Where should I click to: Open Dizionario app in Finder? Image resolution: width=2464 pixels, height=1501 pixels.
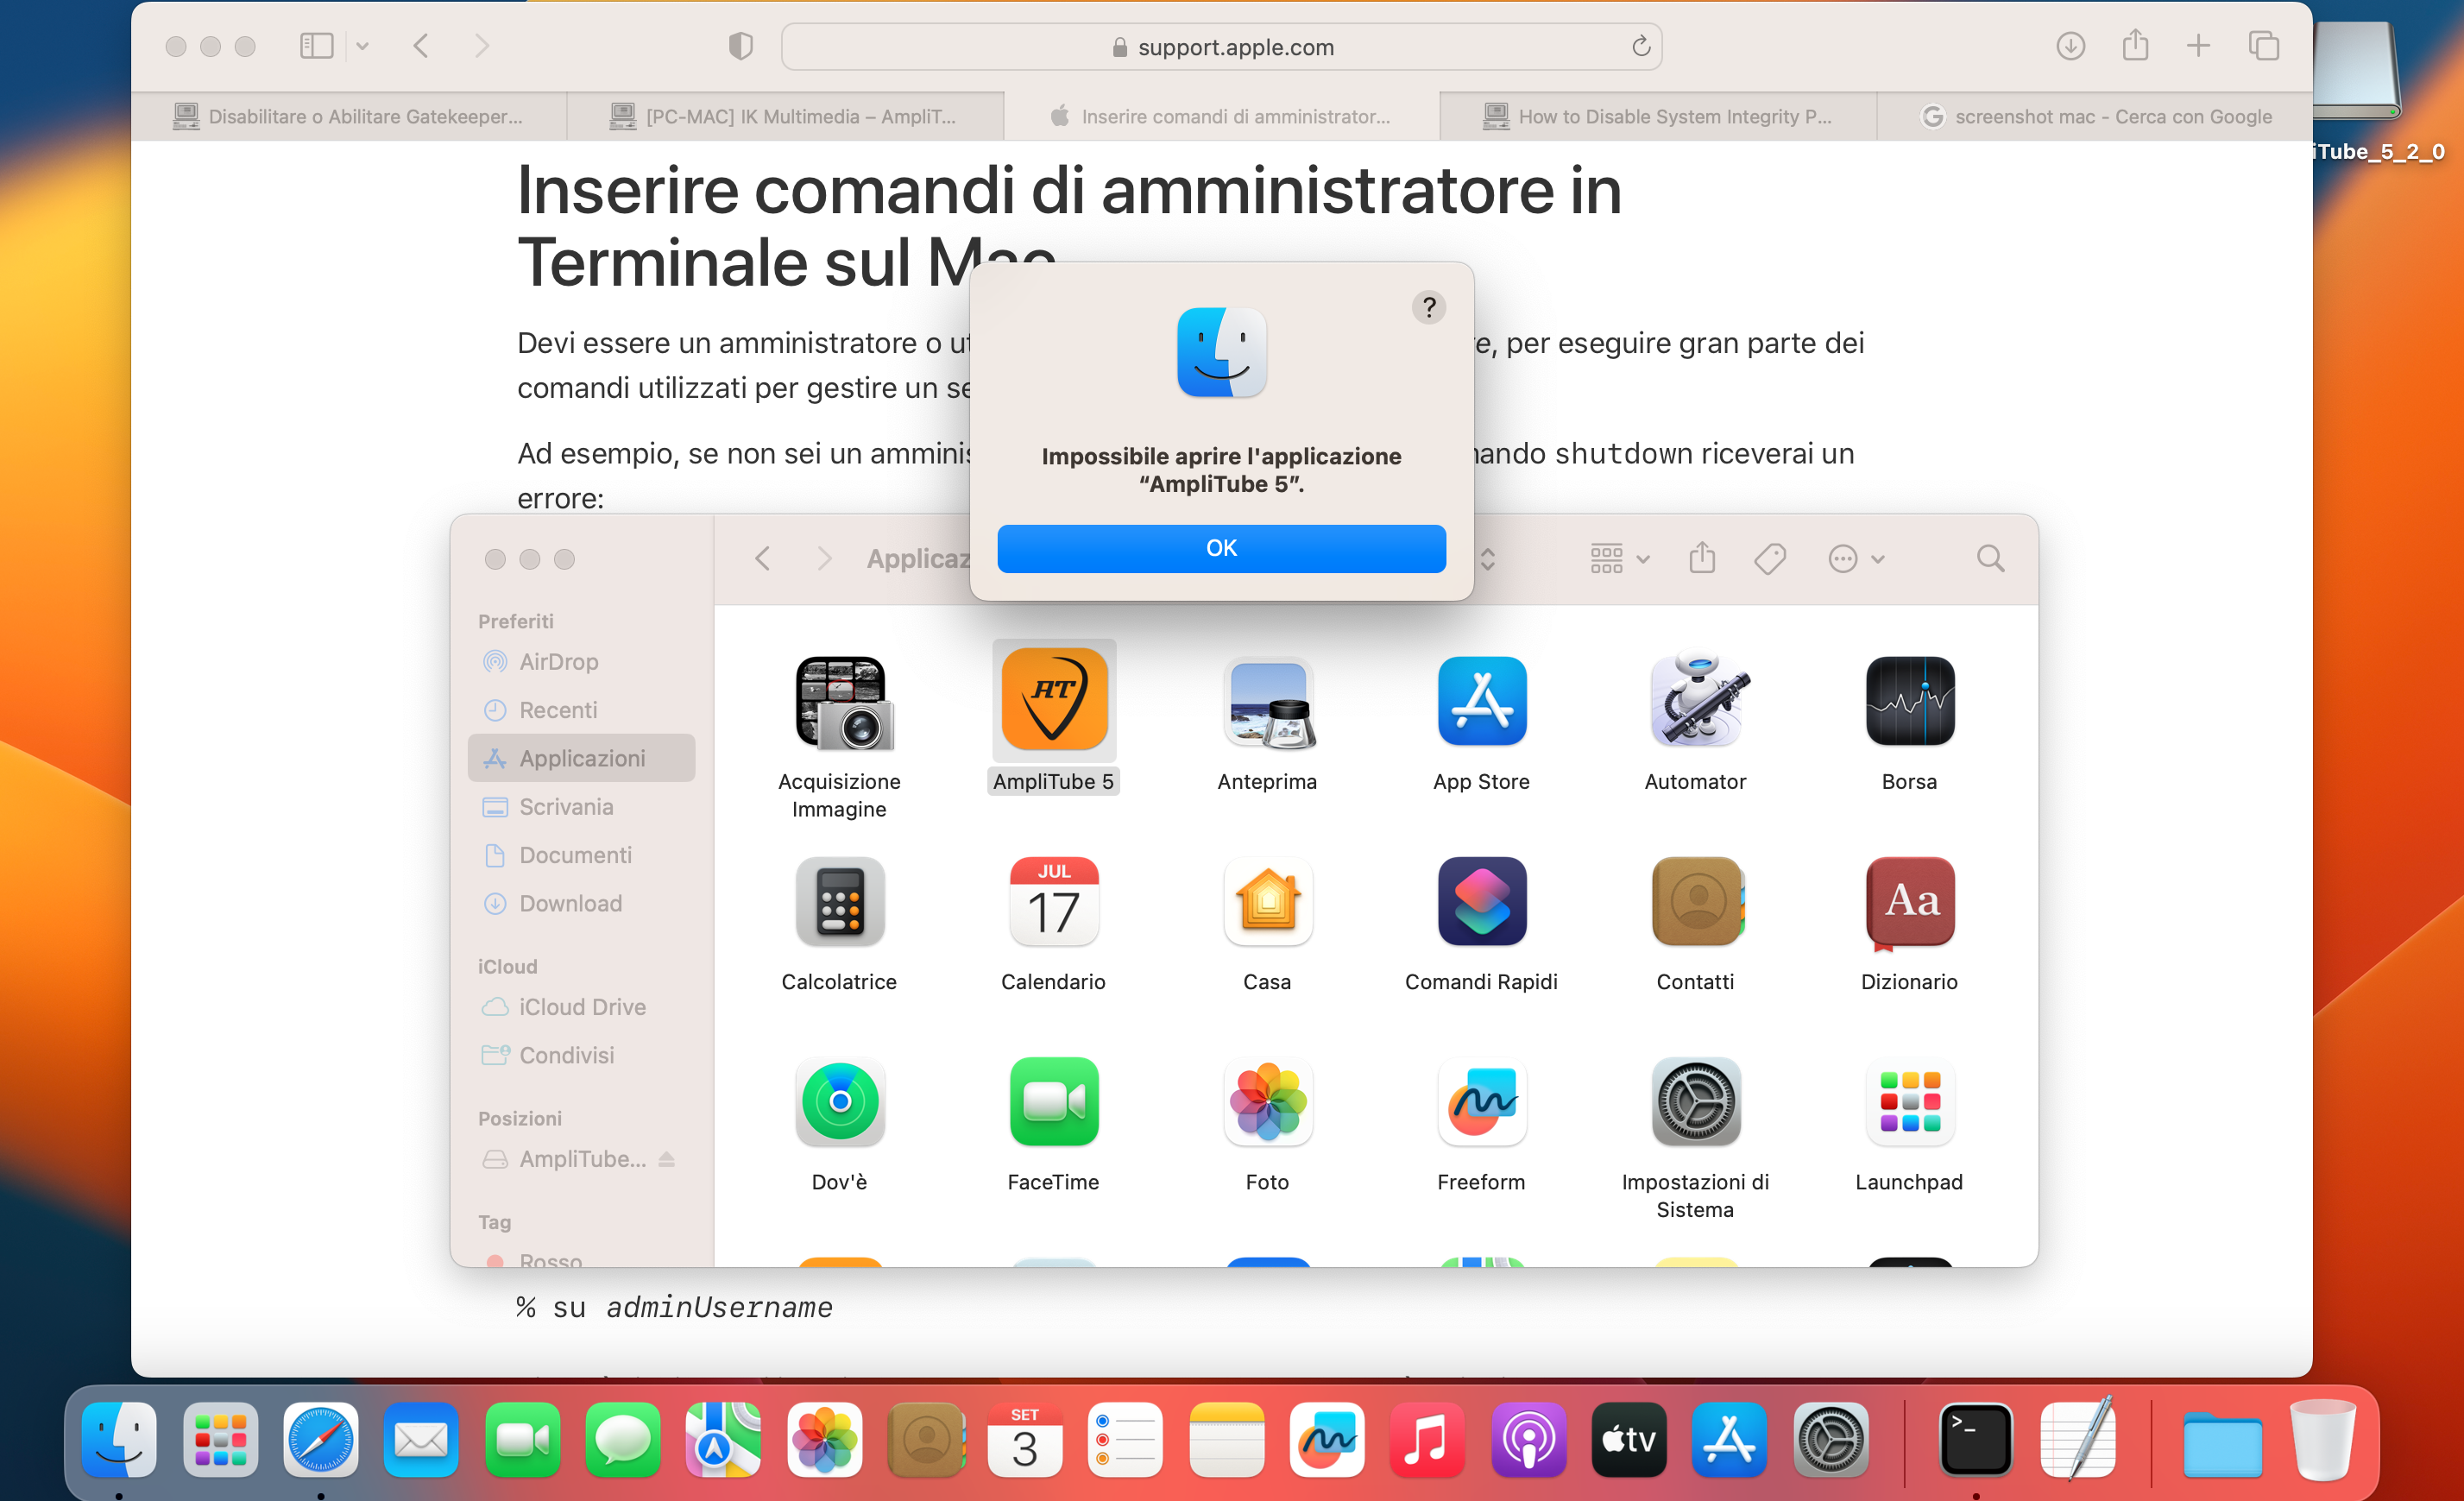1910,901
